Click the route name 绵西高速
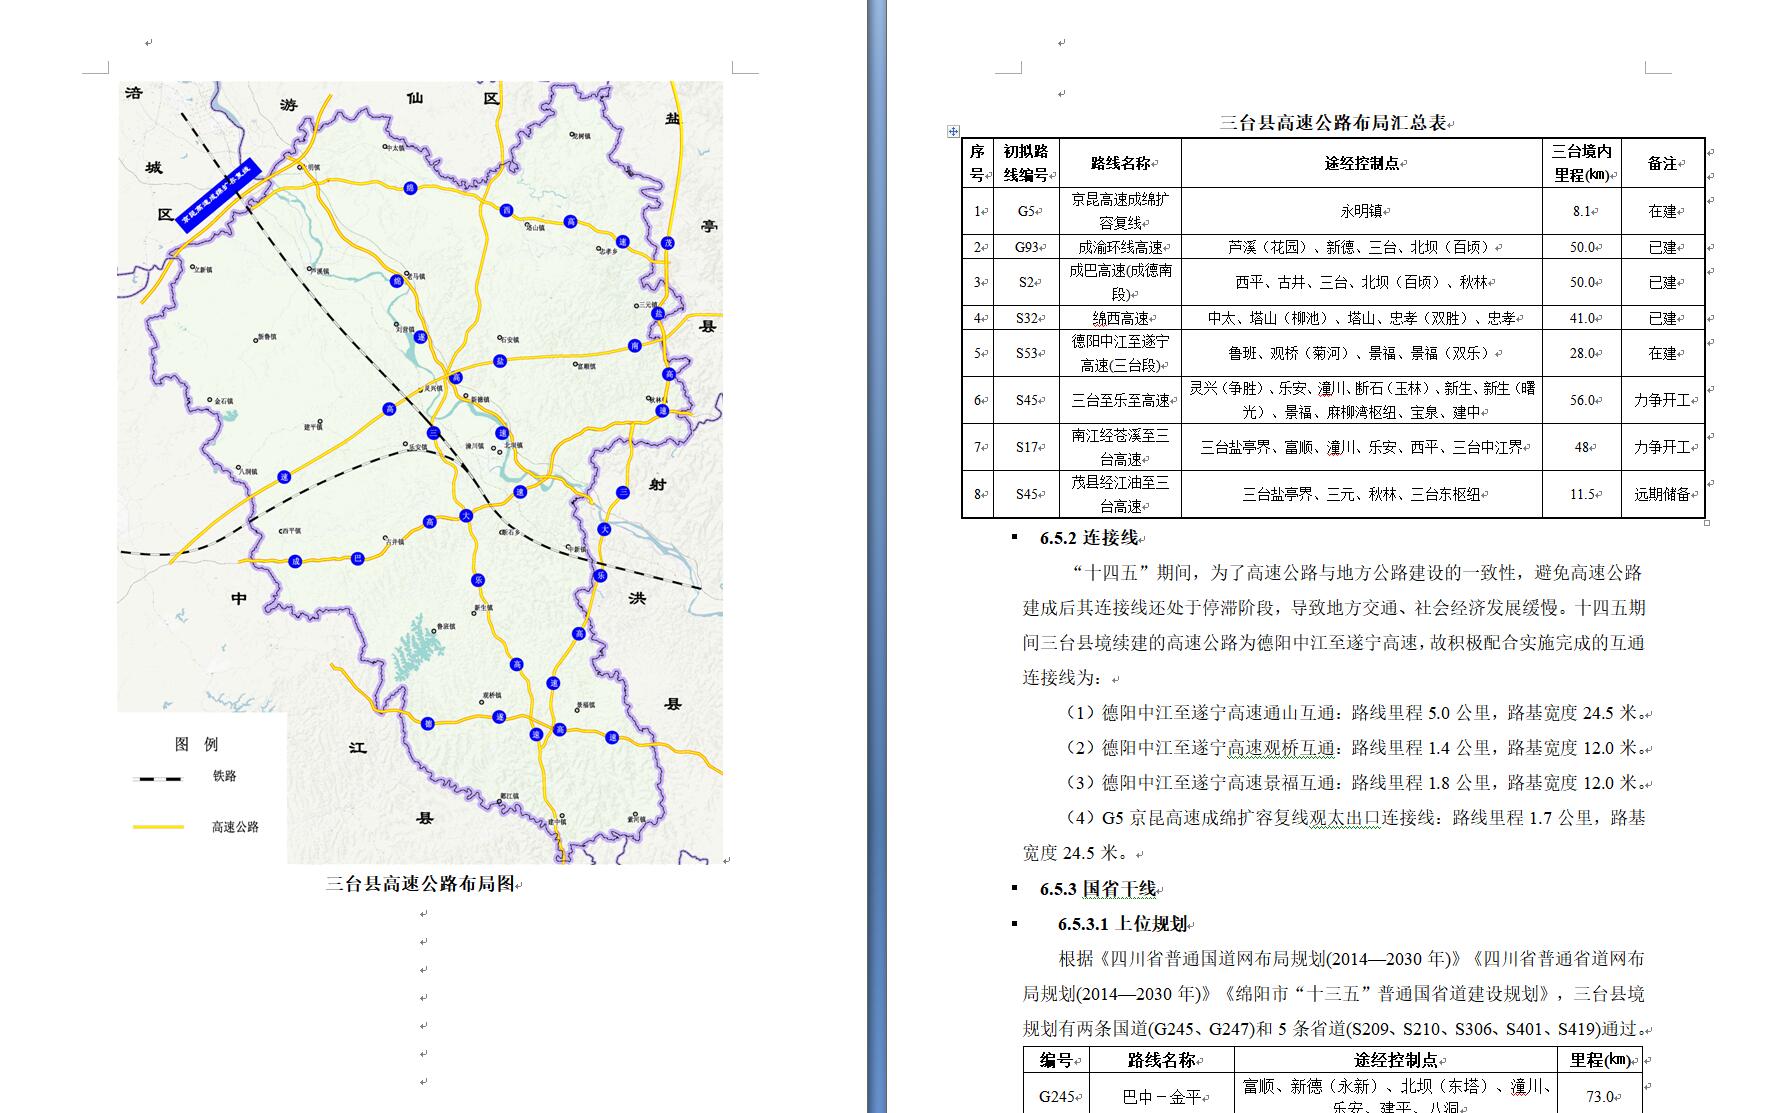 [x=1120, y=318]
